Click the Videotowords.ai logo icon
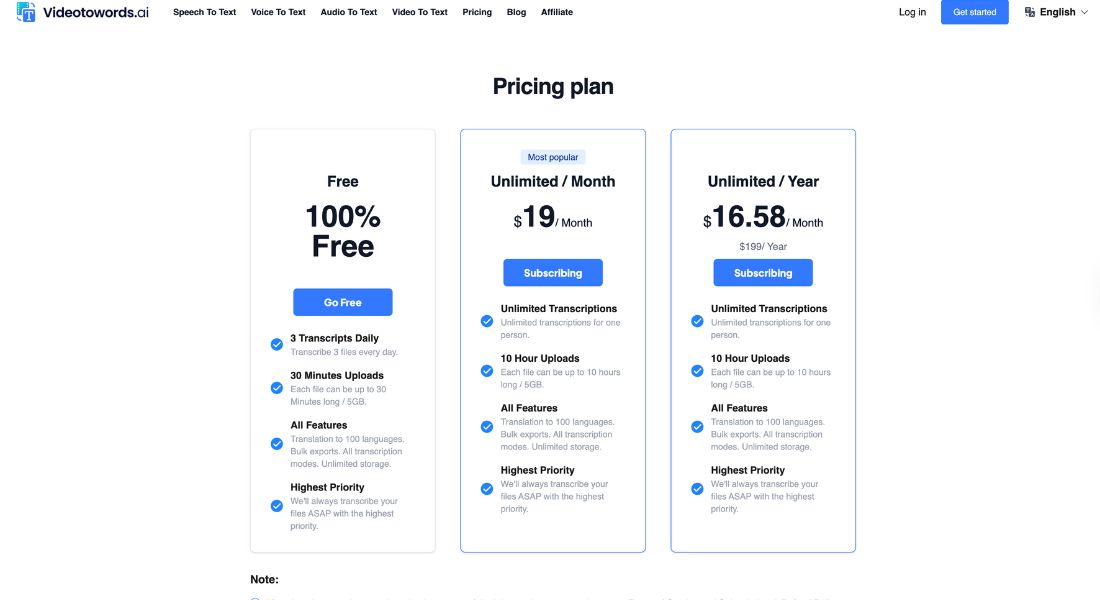The image size is (1100, 600). (x=26, y=12)
